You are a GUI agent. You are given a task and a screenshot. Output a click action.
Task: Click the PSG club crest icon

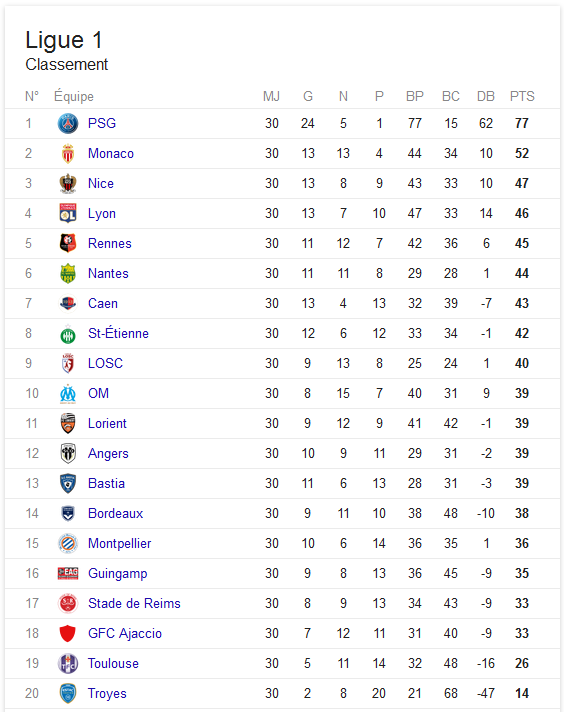tap(68, 124)
